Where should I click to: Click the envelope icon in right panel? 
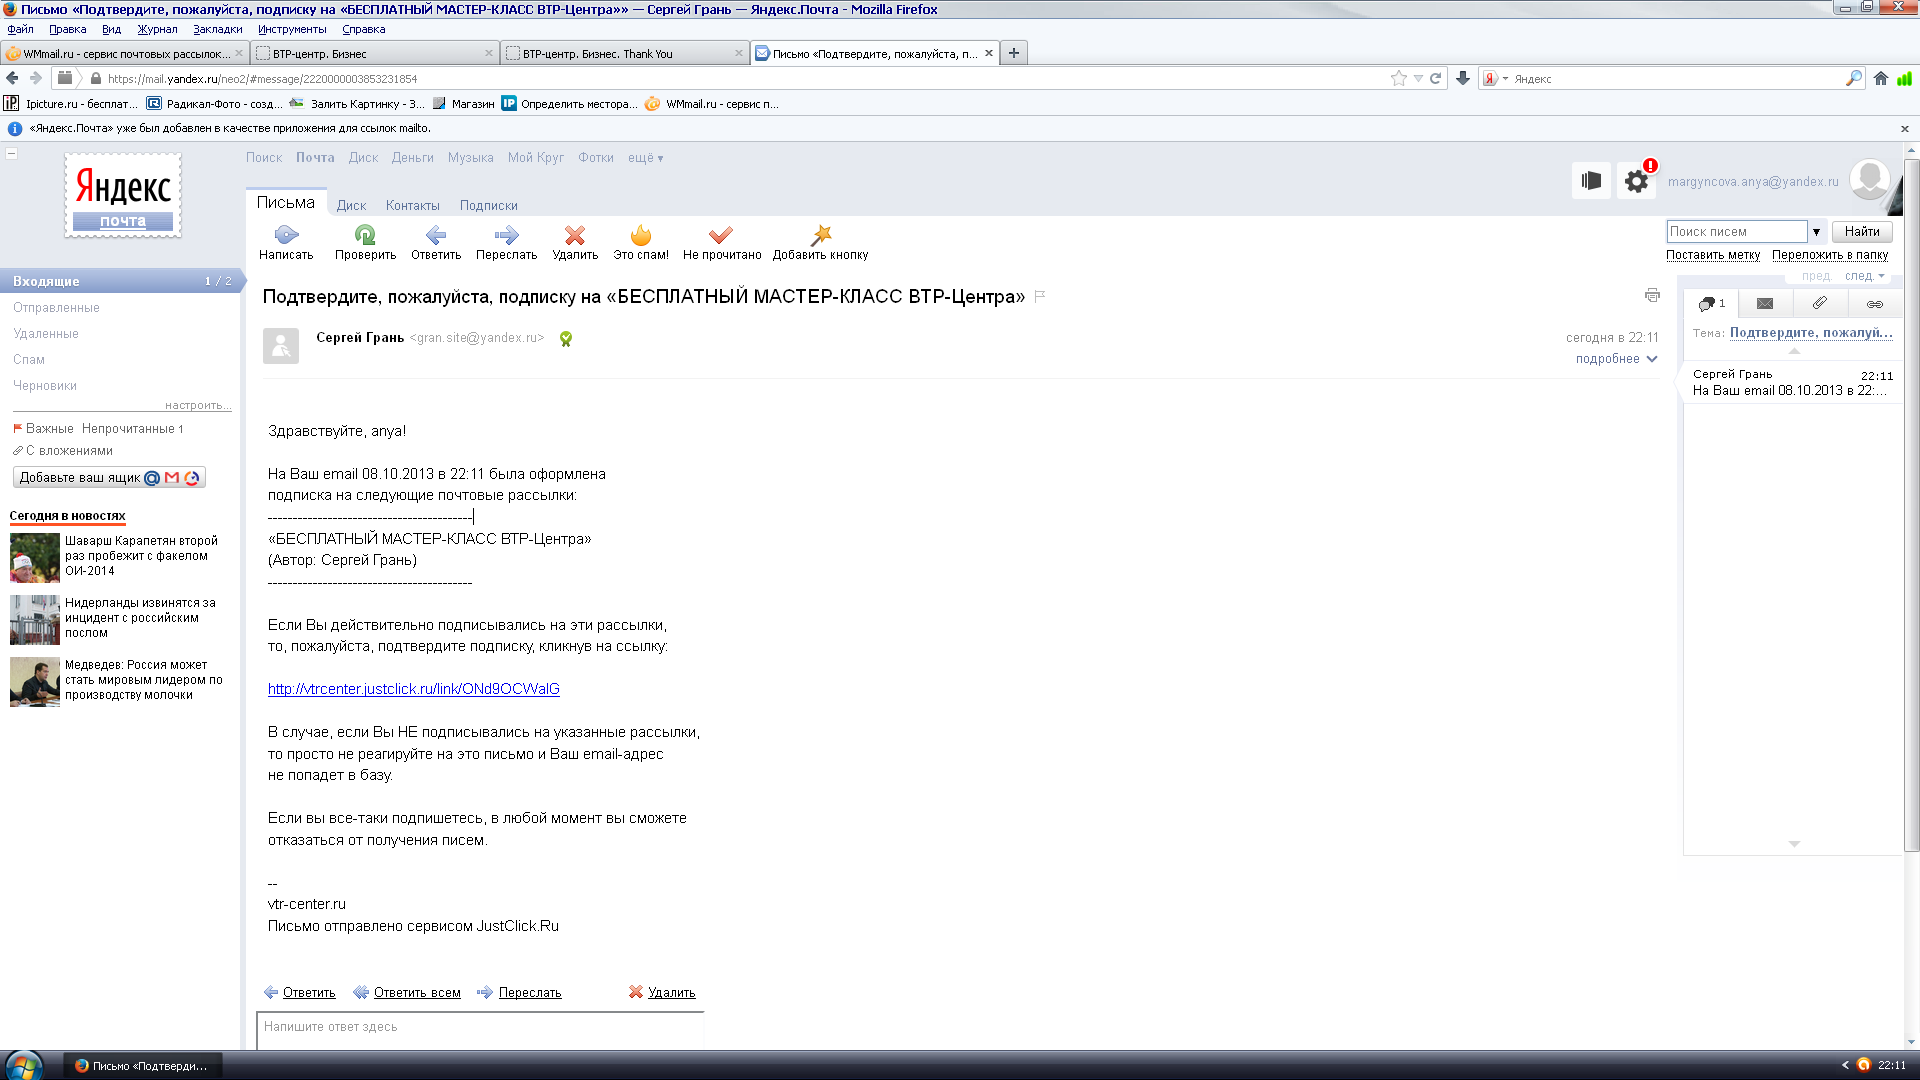(1765, 304)
